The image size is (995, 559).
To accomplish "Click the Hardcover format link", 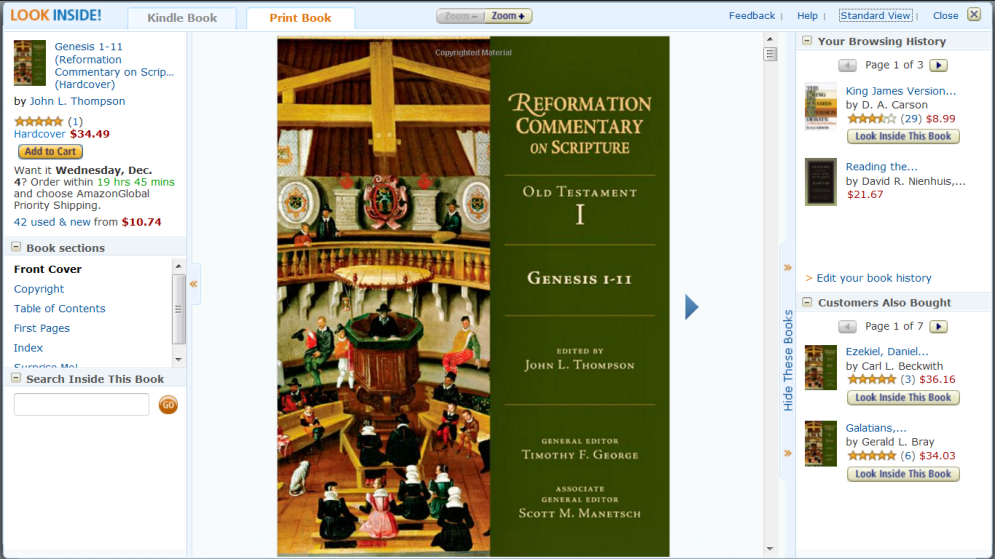I will (39, 134).
